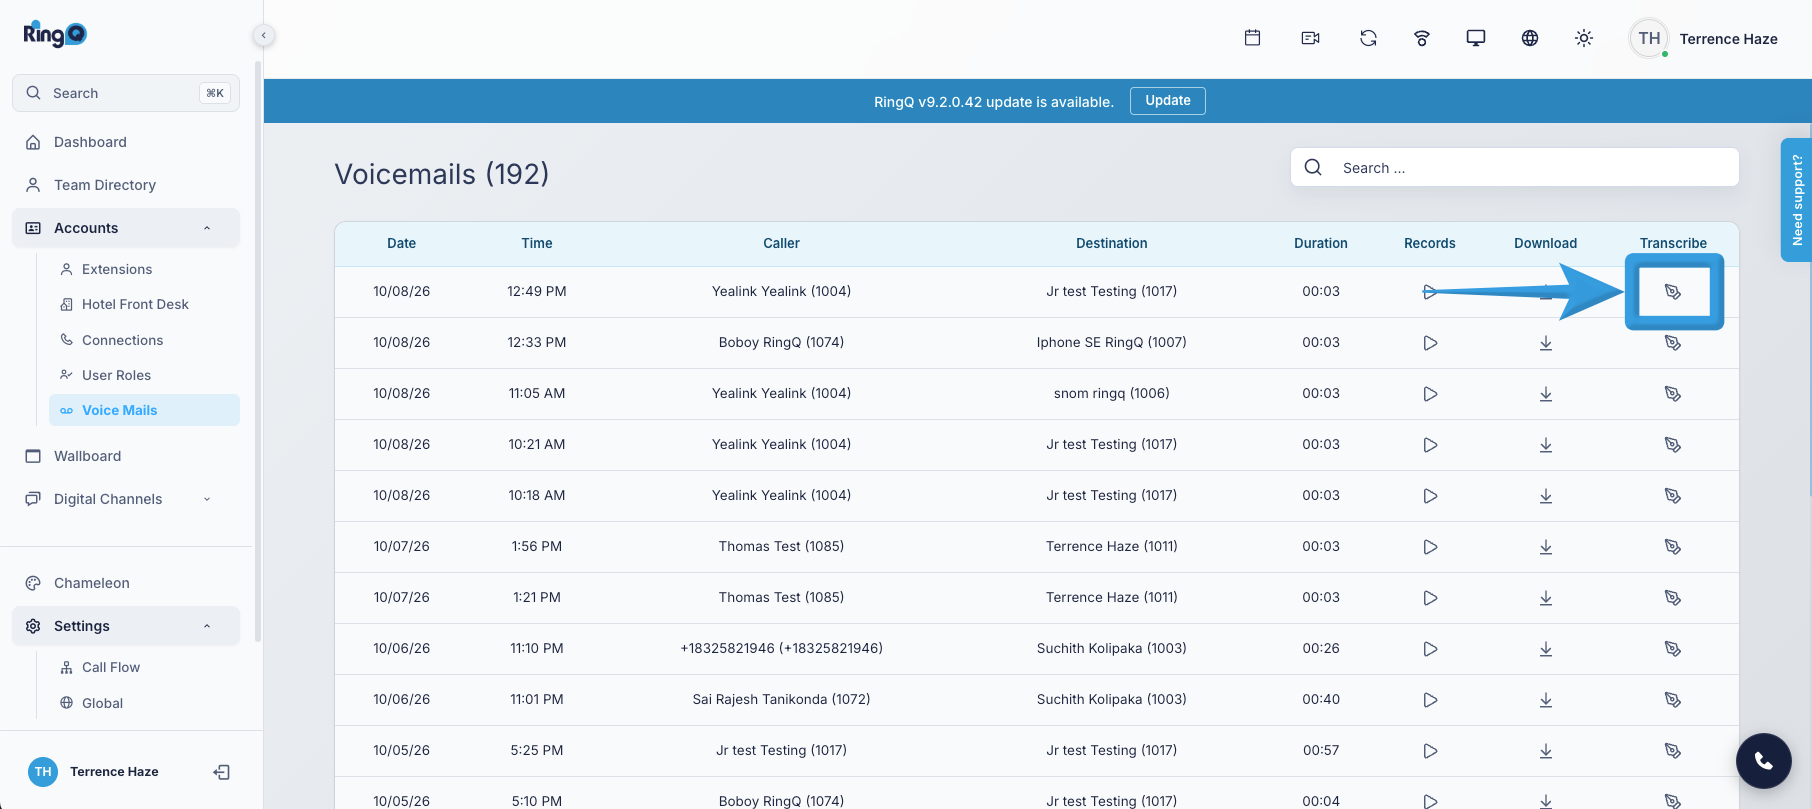Image resolution: width=1812 pixels, height=809 pixels.
Task: Download the 11:10 PM voicemail
Action: pyautogui.click(x=1546, y=649)
